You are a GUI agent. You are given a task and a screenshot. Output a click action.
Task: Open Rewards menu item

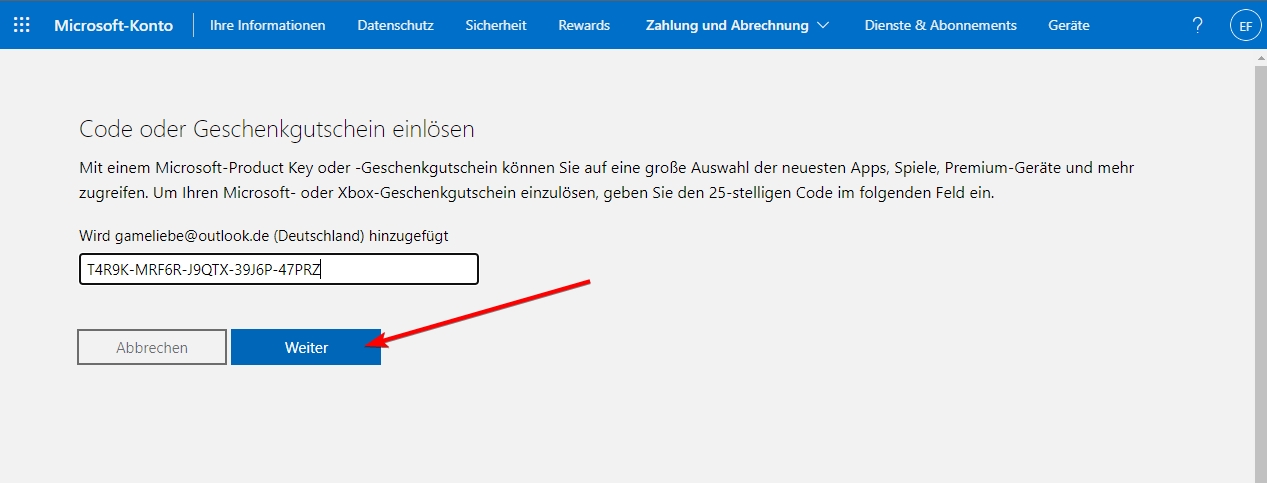[x=584, y=25]
